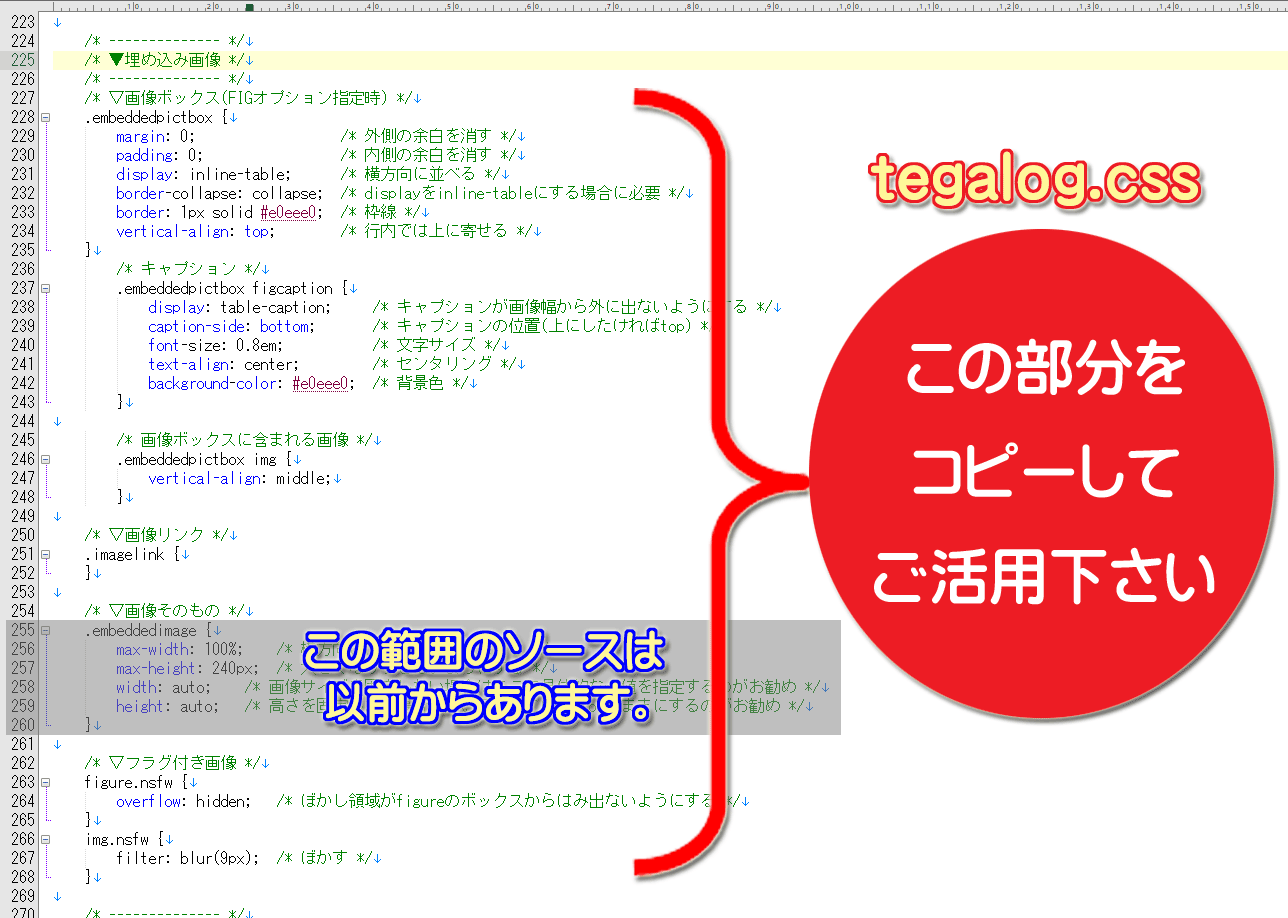Click the '.embeddedpictbox {' selector text
Viewport: 1288px width, 918px height.
(157, 118)
